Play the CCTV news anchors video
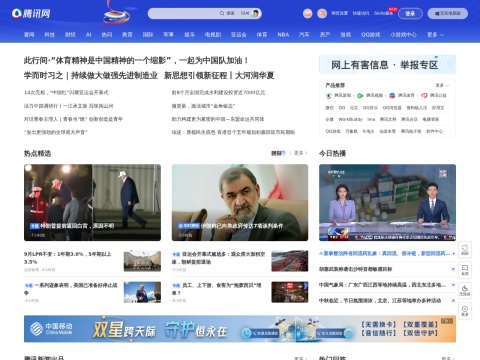480x360 pixels. tap(387, 202)
